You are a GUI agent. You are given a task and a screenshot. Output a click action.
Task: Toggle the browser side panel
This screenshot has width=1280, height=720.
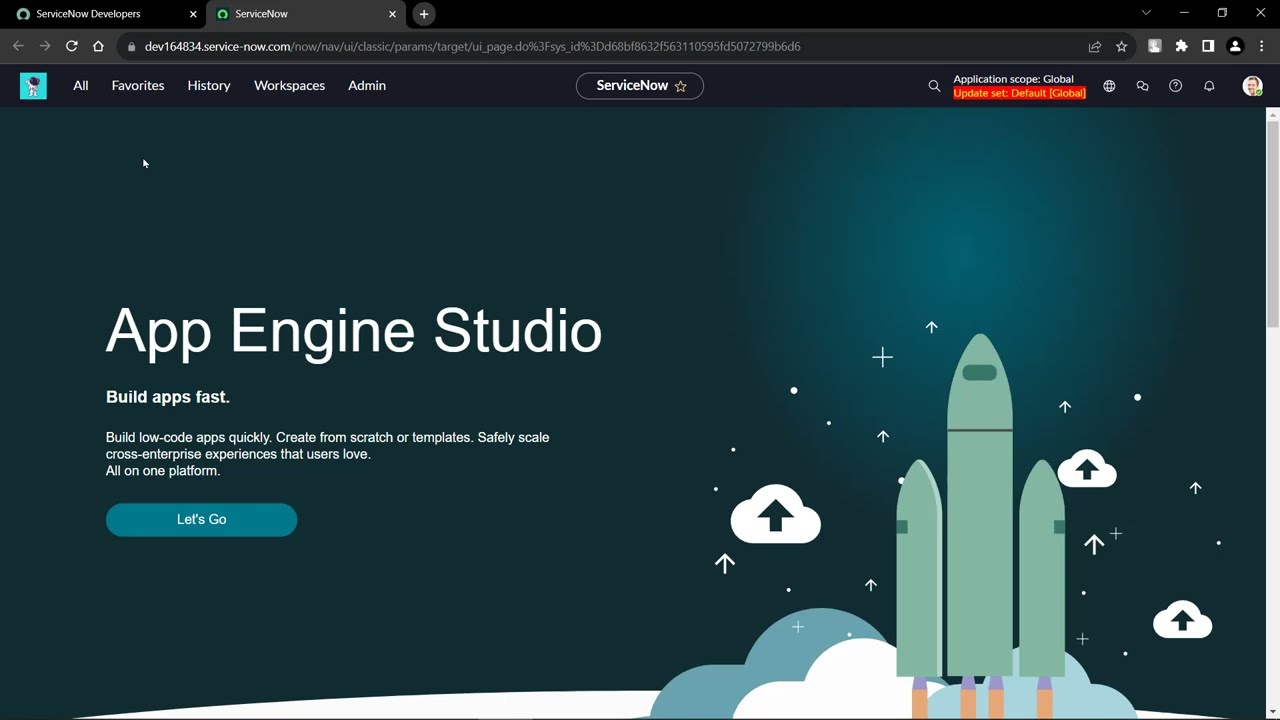pyautogui.click(x=1208, y=46)
